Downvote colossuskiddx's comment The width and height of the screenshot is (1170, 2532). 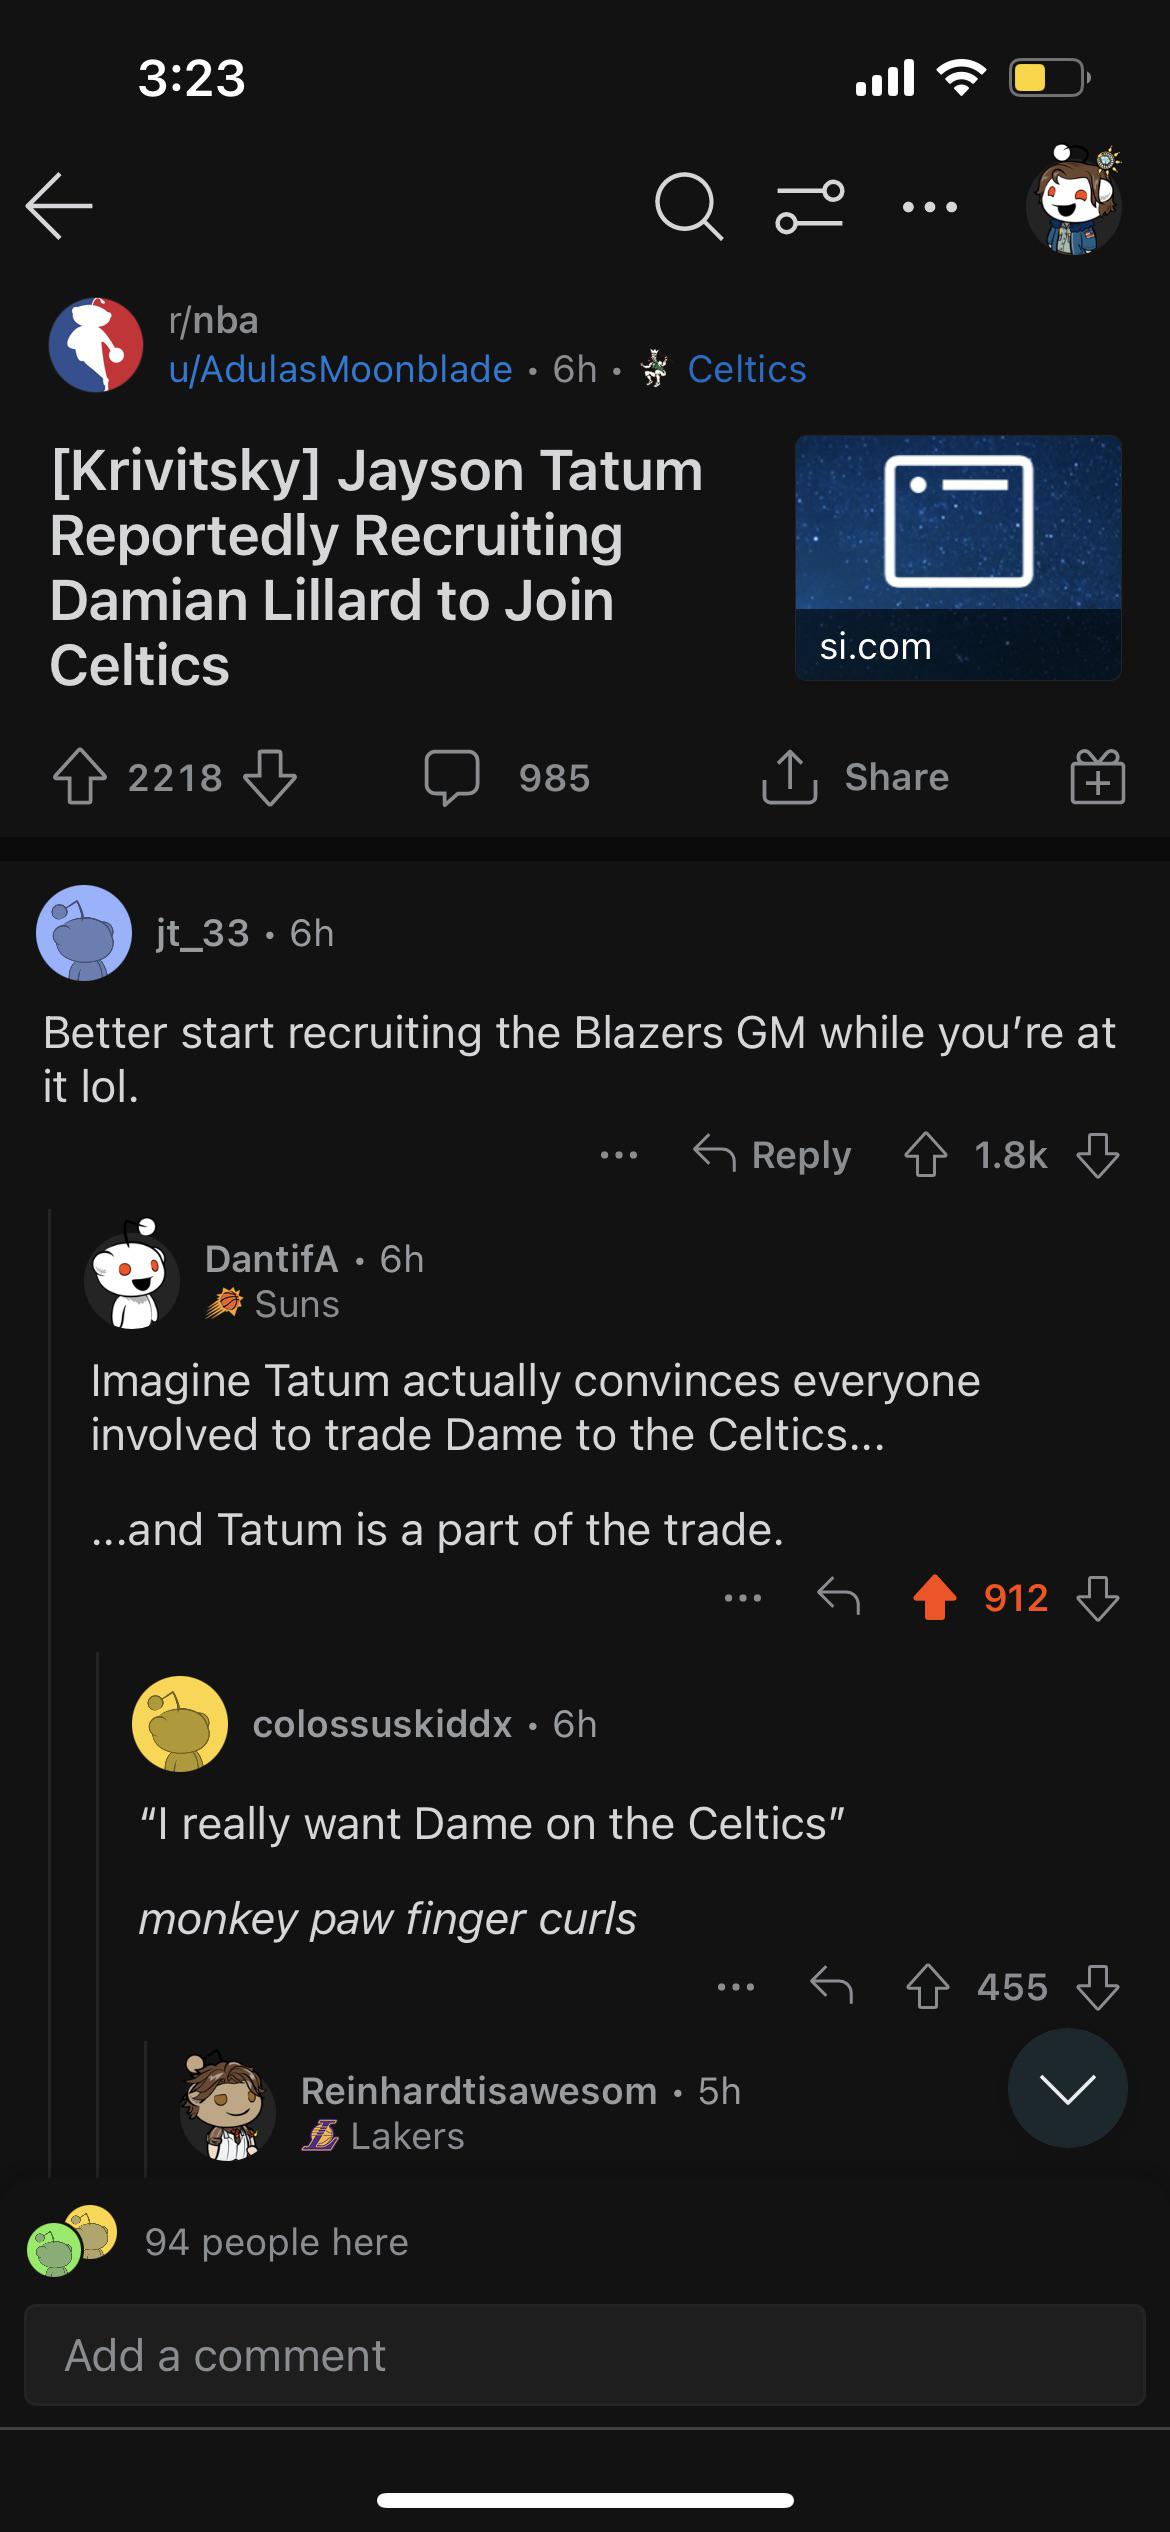(x=1097, y=1987)
